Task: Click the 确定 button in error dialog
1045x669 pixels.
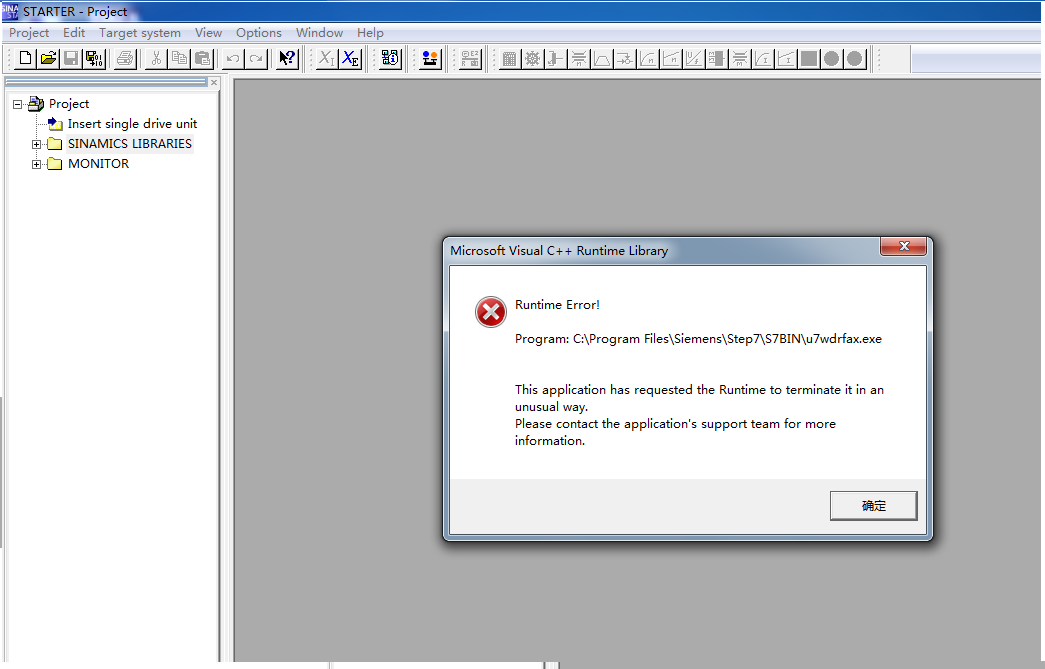Action: [873, 506]
